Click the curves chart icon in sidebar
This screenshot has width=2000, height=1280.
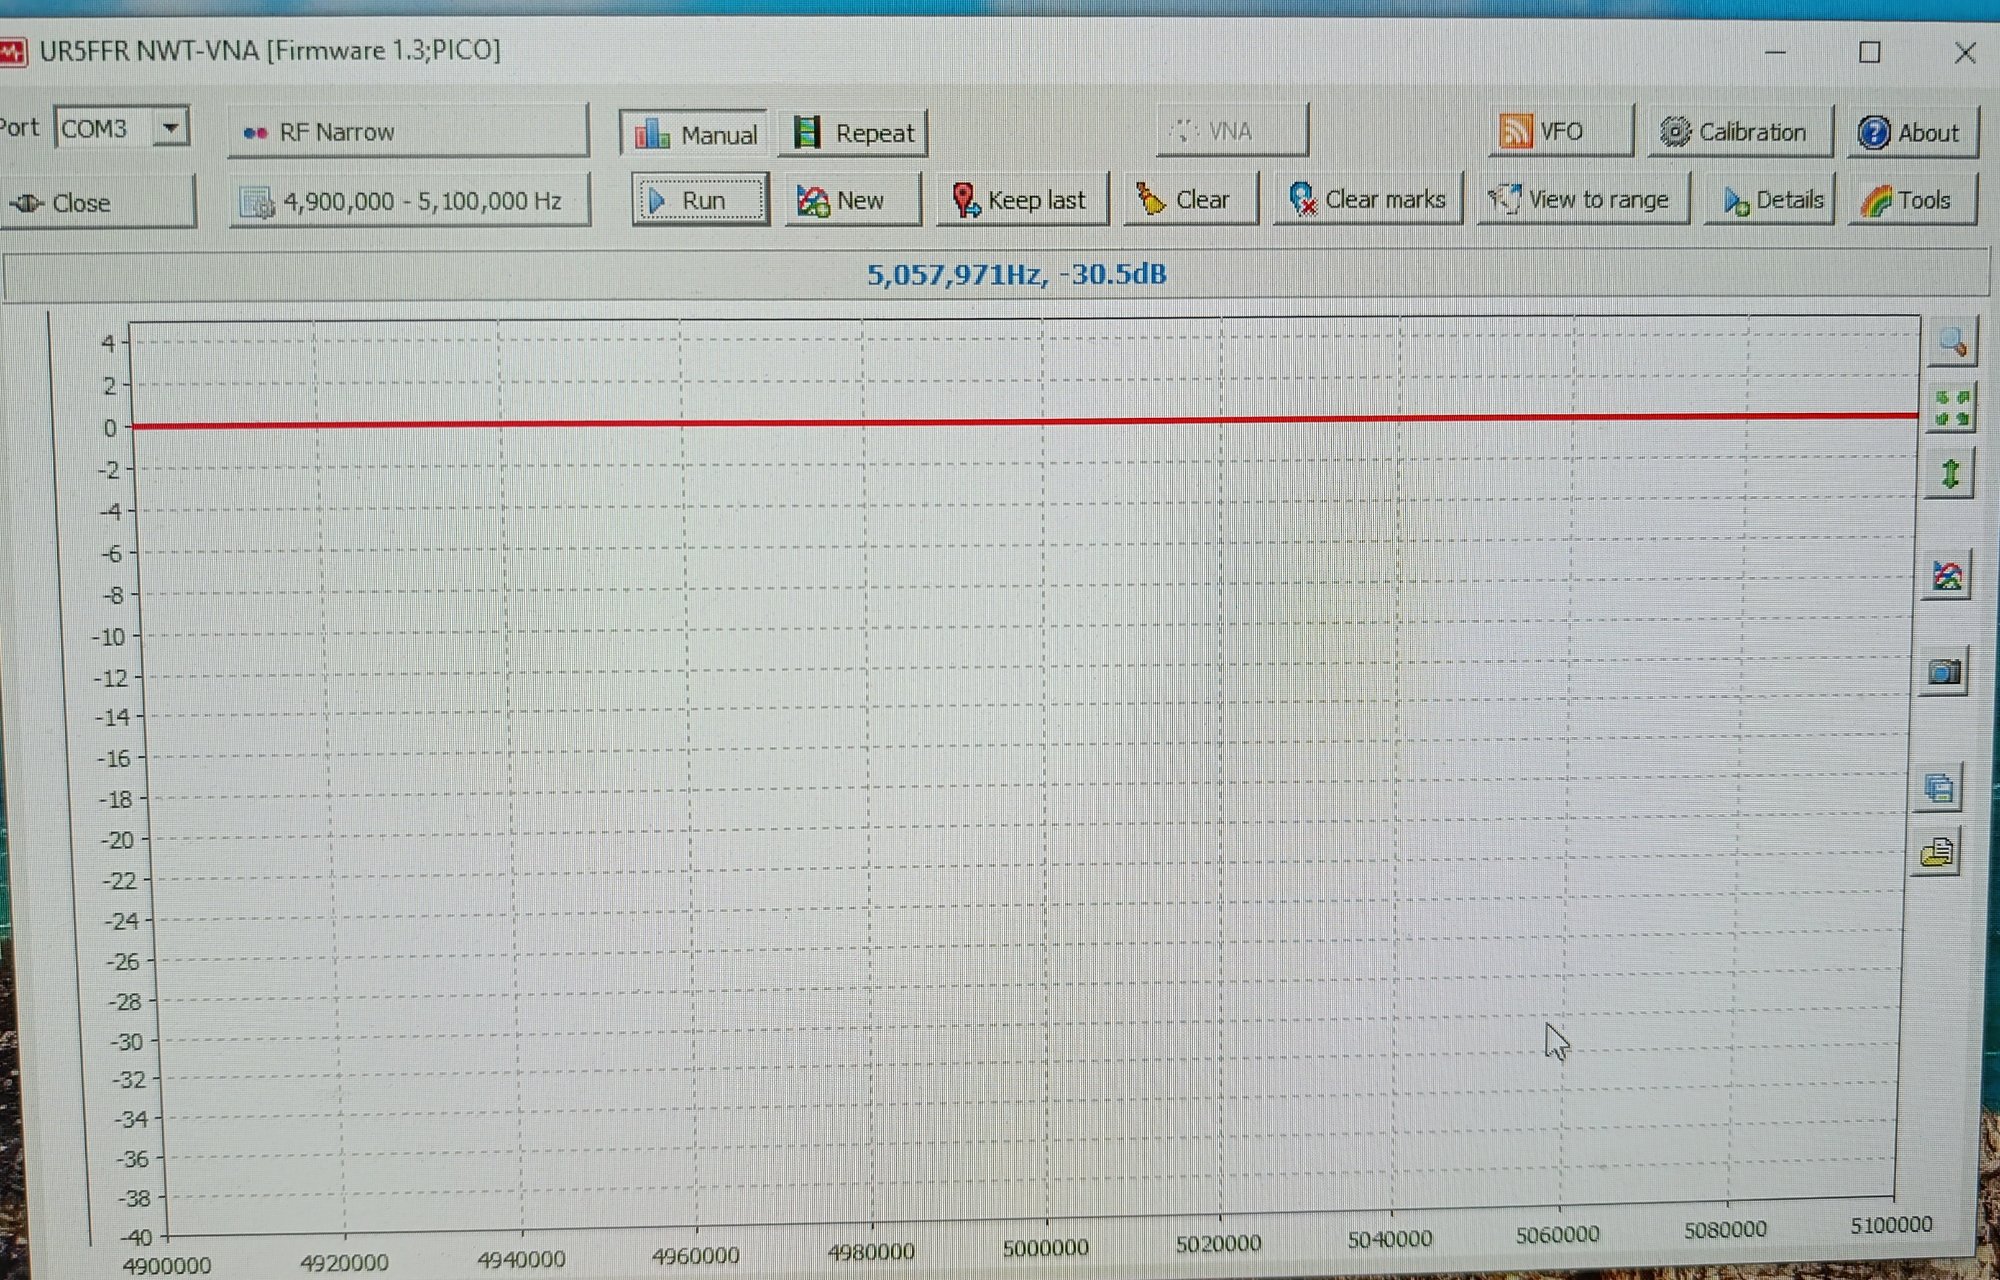(1946, 577)
